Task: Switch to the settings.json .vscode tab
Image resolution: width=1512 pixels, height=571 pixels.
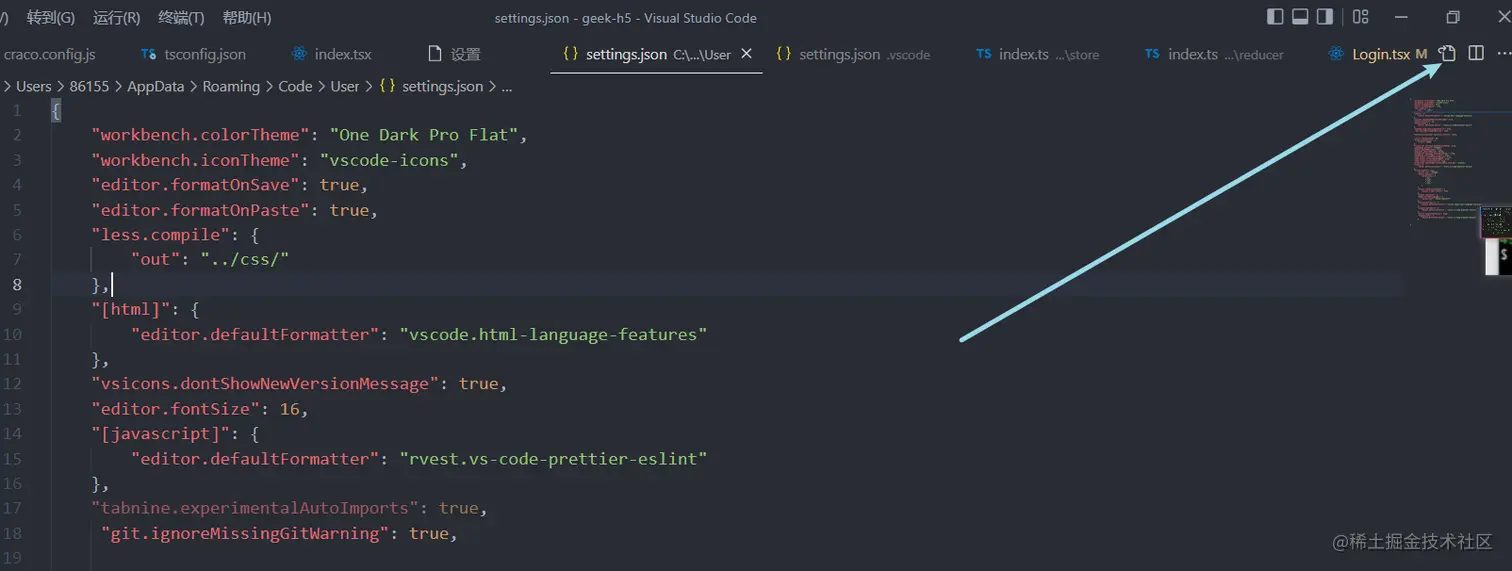Action: pyautogui.click(x=854, y=54)
